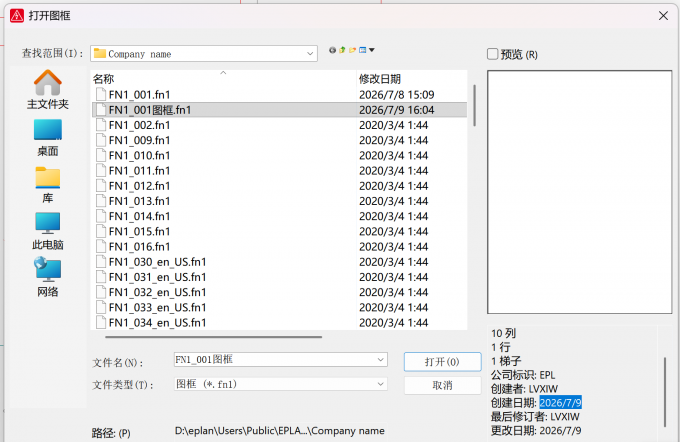Click the EPLAN app icon in title bar
680x442 pixels.
[x=17, y=16]
